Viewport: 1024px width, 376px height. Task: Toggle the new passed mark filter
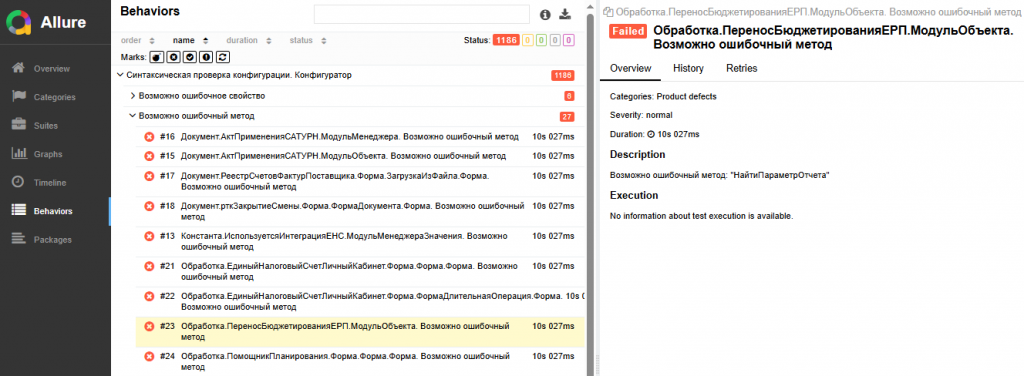click(x=189, y=57)
